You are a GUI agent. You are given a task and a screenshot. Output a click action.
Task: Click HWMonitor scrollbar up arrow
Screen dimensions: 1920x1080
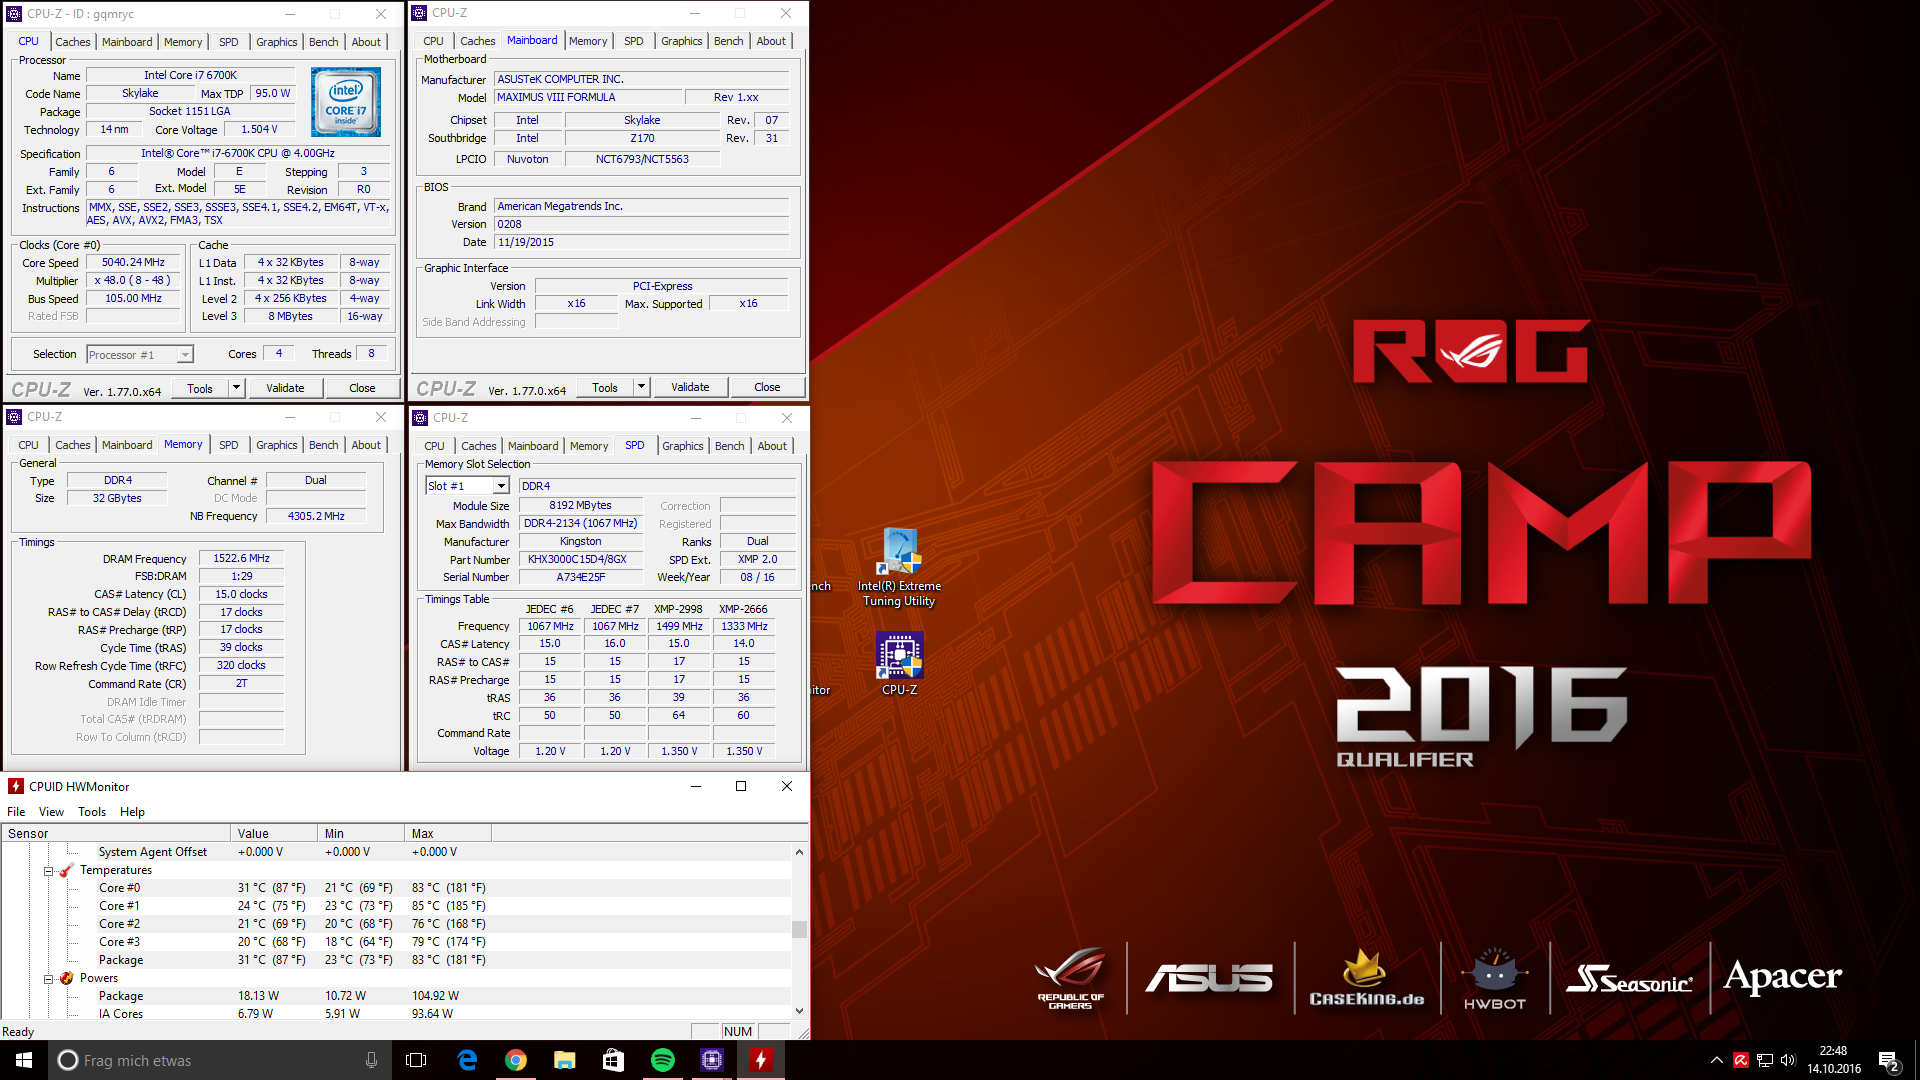pos(799,852)
